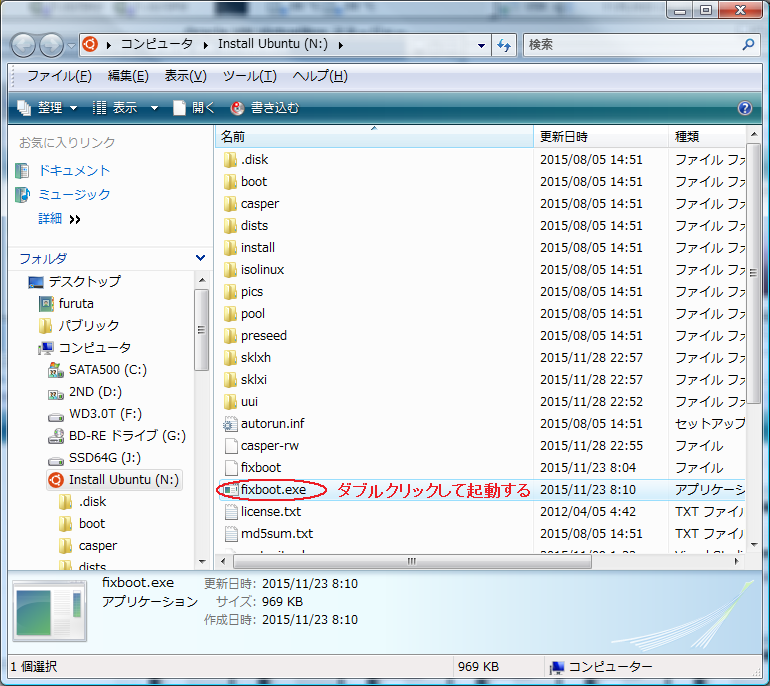The height and width of the screenshot is (686, 770).
Task: Select the fixboot file without extension
Action: (x=260, y=467)
